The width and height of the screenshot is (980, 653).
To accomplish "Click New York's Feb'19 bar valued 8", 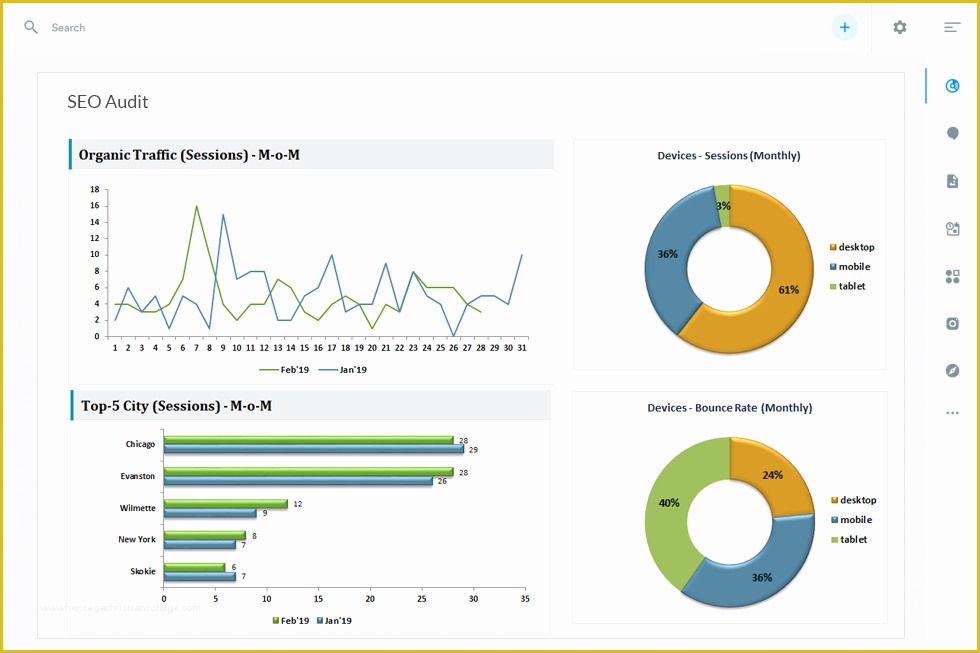I will (x=205, y=536).
